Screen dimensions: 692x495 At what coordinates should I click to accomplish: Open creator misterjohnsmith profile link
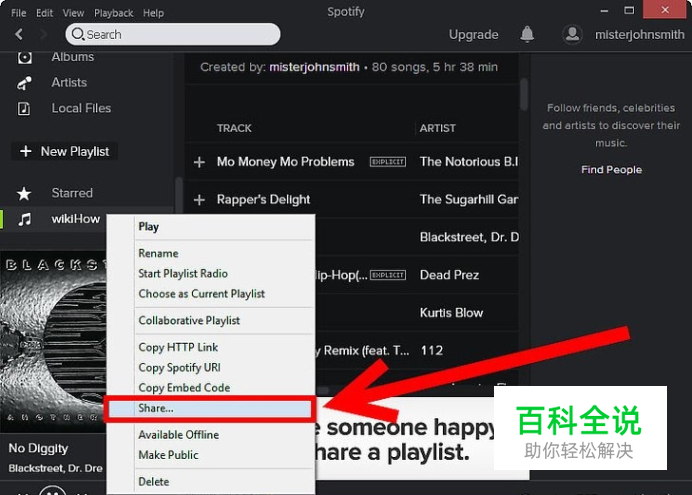(314, 67)
